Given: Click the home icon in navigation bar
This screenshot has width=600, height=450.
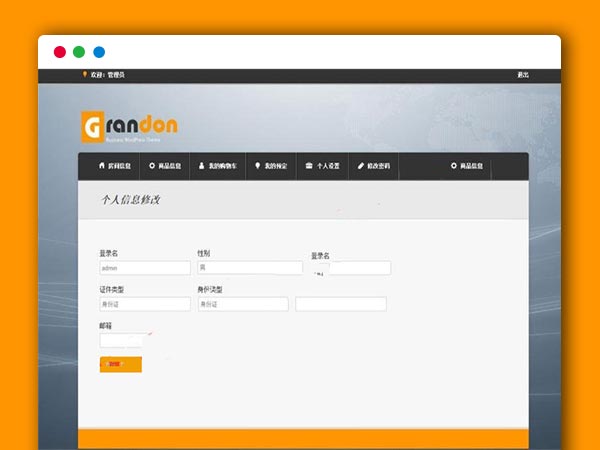Looking at the screenshot, I should (101, 165).
